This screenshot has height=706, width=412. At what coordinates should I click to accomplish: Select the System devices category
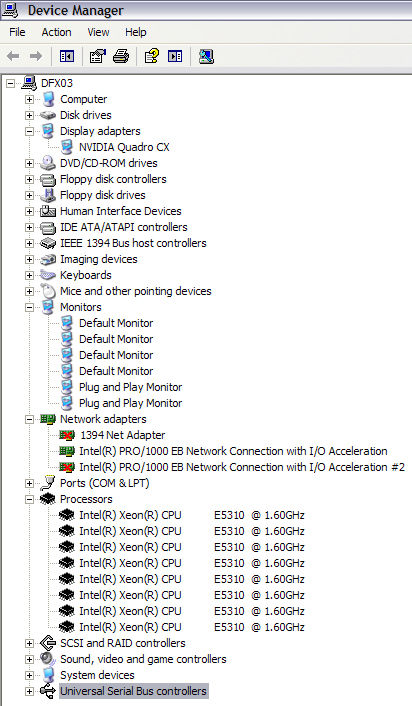pos(97,675)
